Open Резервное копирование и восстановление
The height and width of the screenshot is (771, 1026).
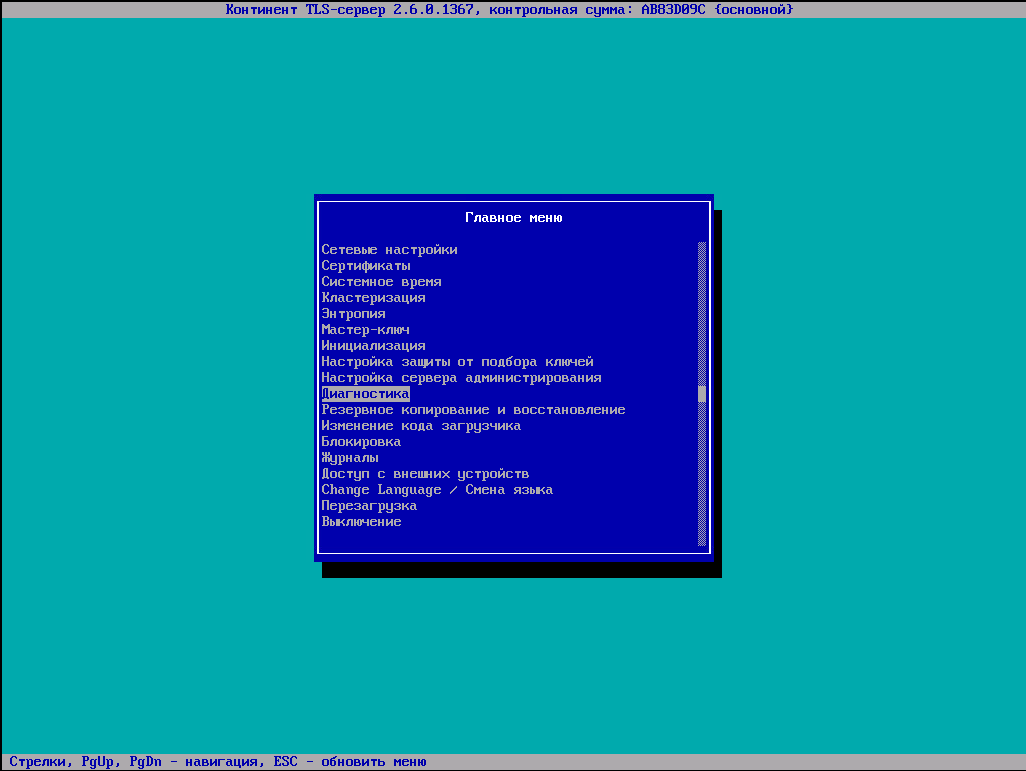coord(473,410)
